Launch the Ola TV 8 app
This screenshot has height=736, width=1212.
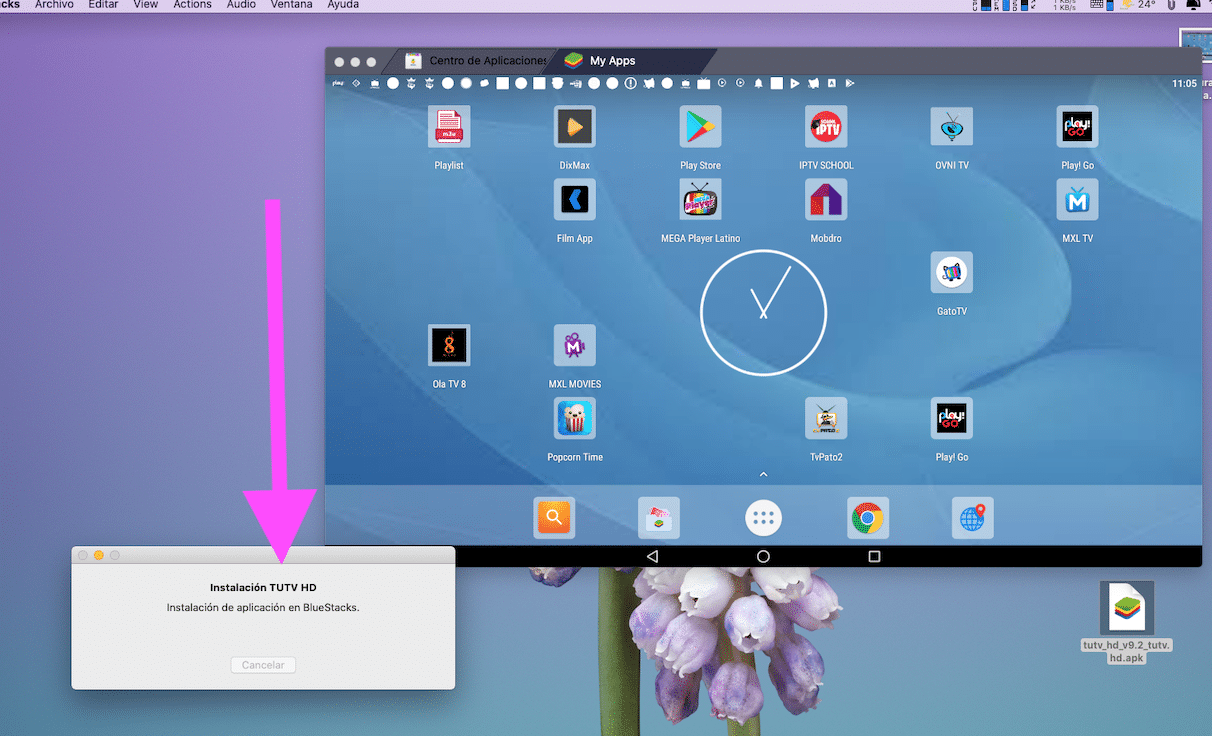pos(449,346)
